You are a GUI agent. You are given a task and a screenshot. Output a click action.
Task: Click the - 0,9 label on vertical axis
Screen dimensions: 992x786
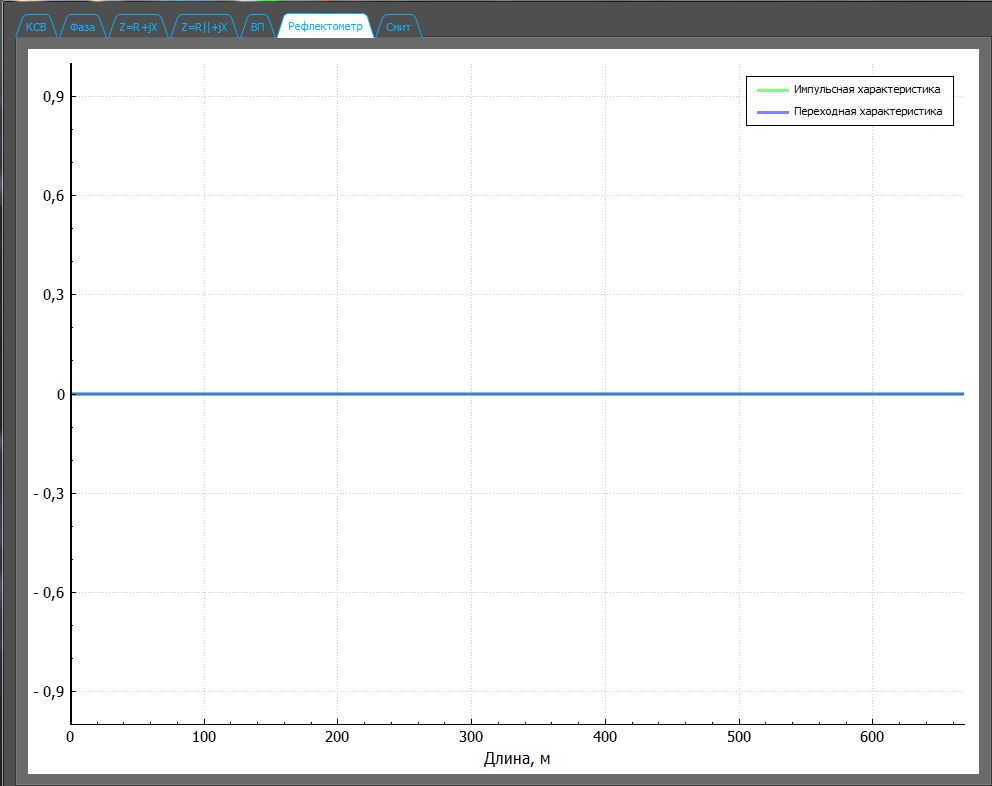(47, 692)
